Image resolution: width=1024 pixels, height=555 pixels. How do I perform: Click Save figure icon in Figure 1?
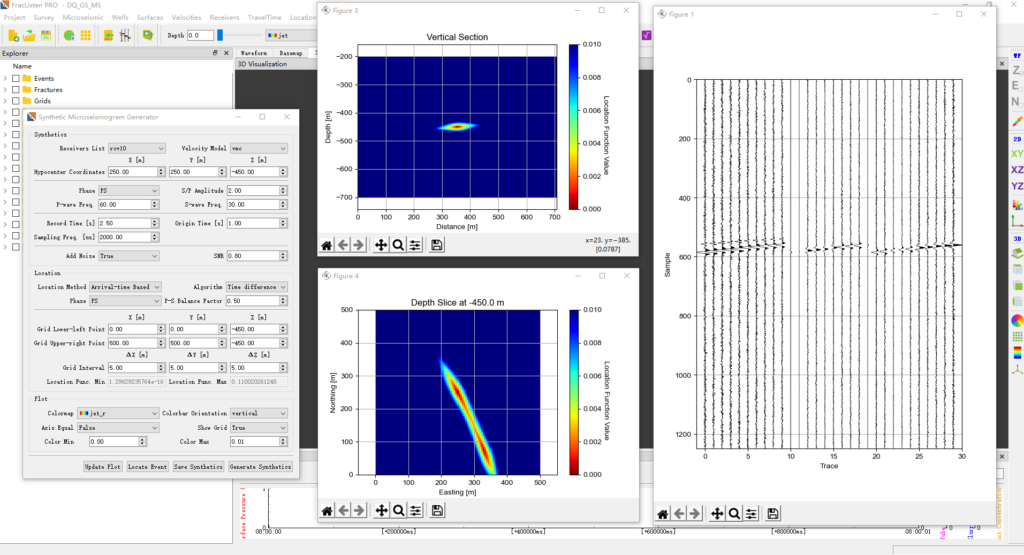[773, 514]
